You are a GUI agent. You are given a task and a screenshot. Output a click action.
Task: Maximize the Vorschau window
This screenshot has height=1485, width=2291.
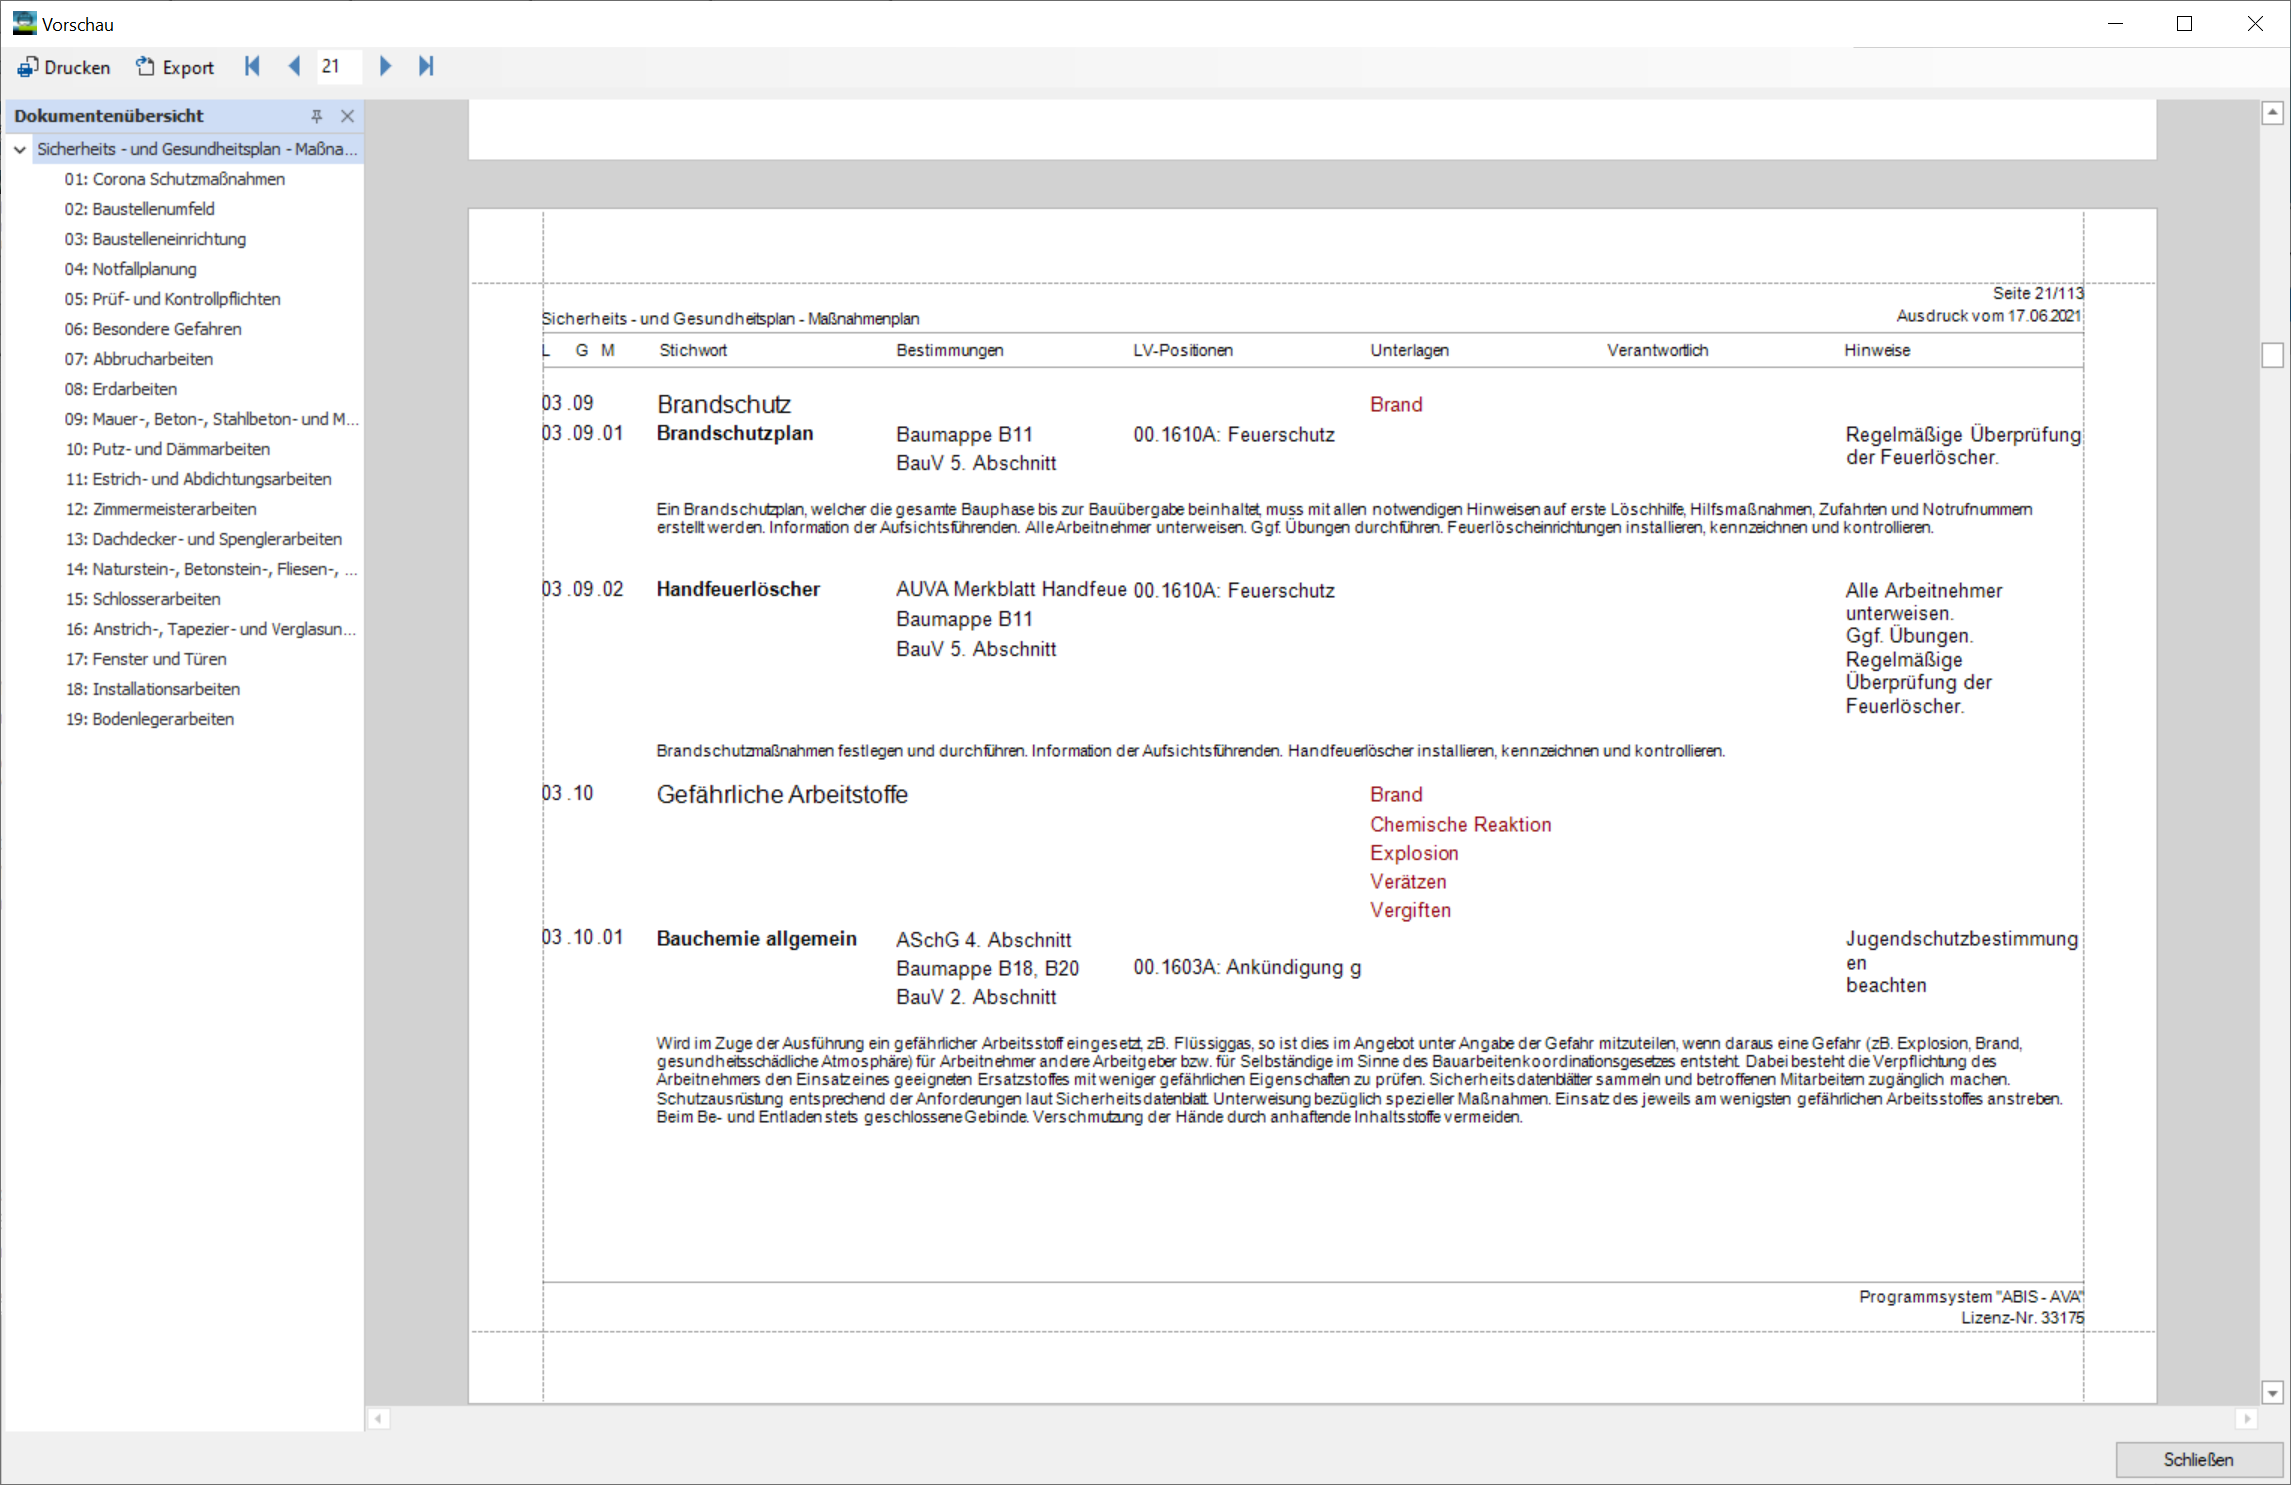pos(2184,24)
